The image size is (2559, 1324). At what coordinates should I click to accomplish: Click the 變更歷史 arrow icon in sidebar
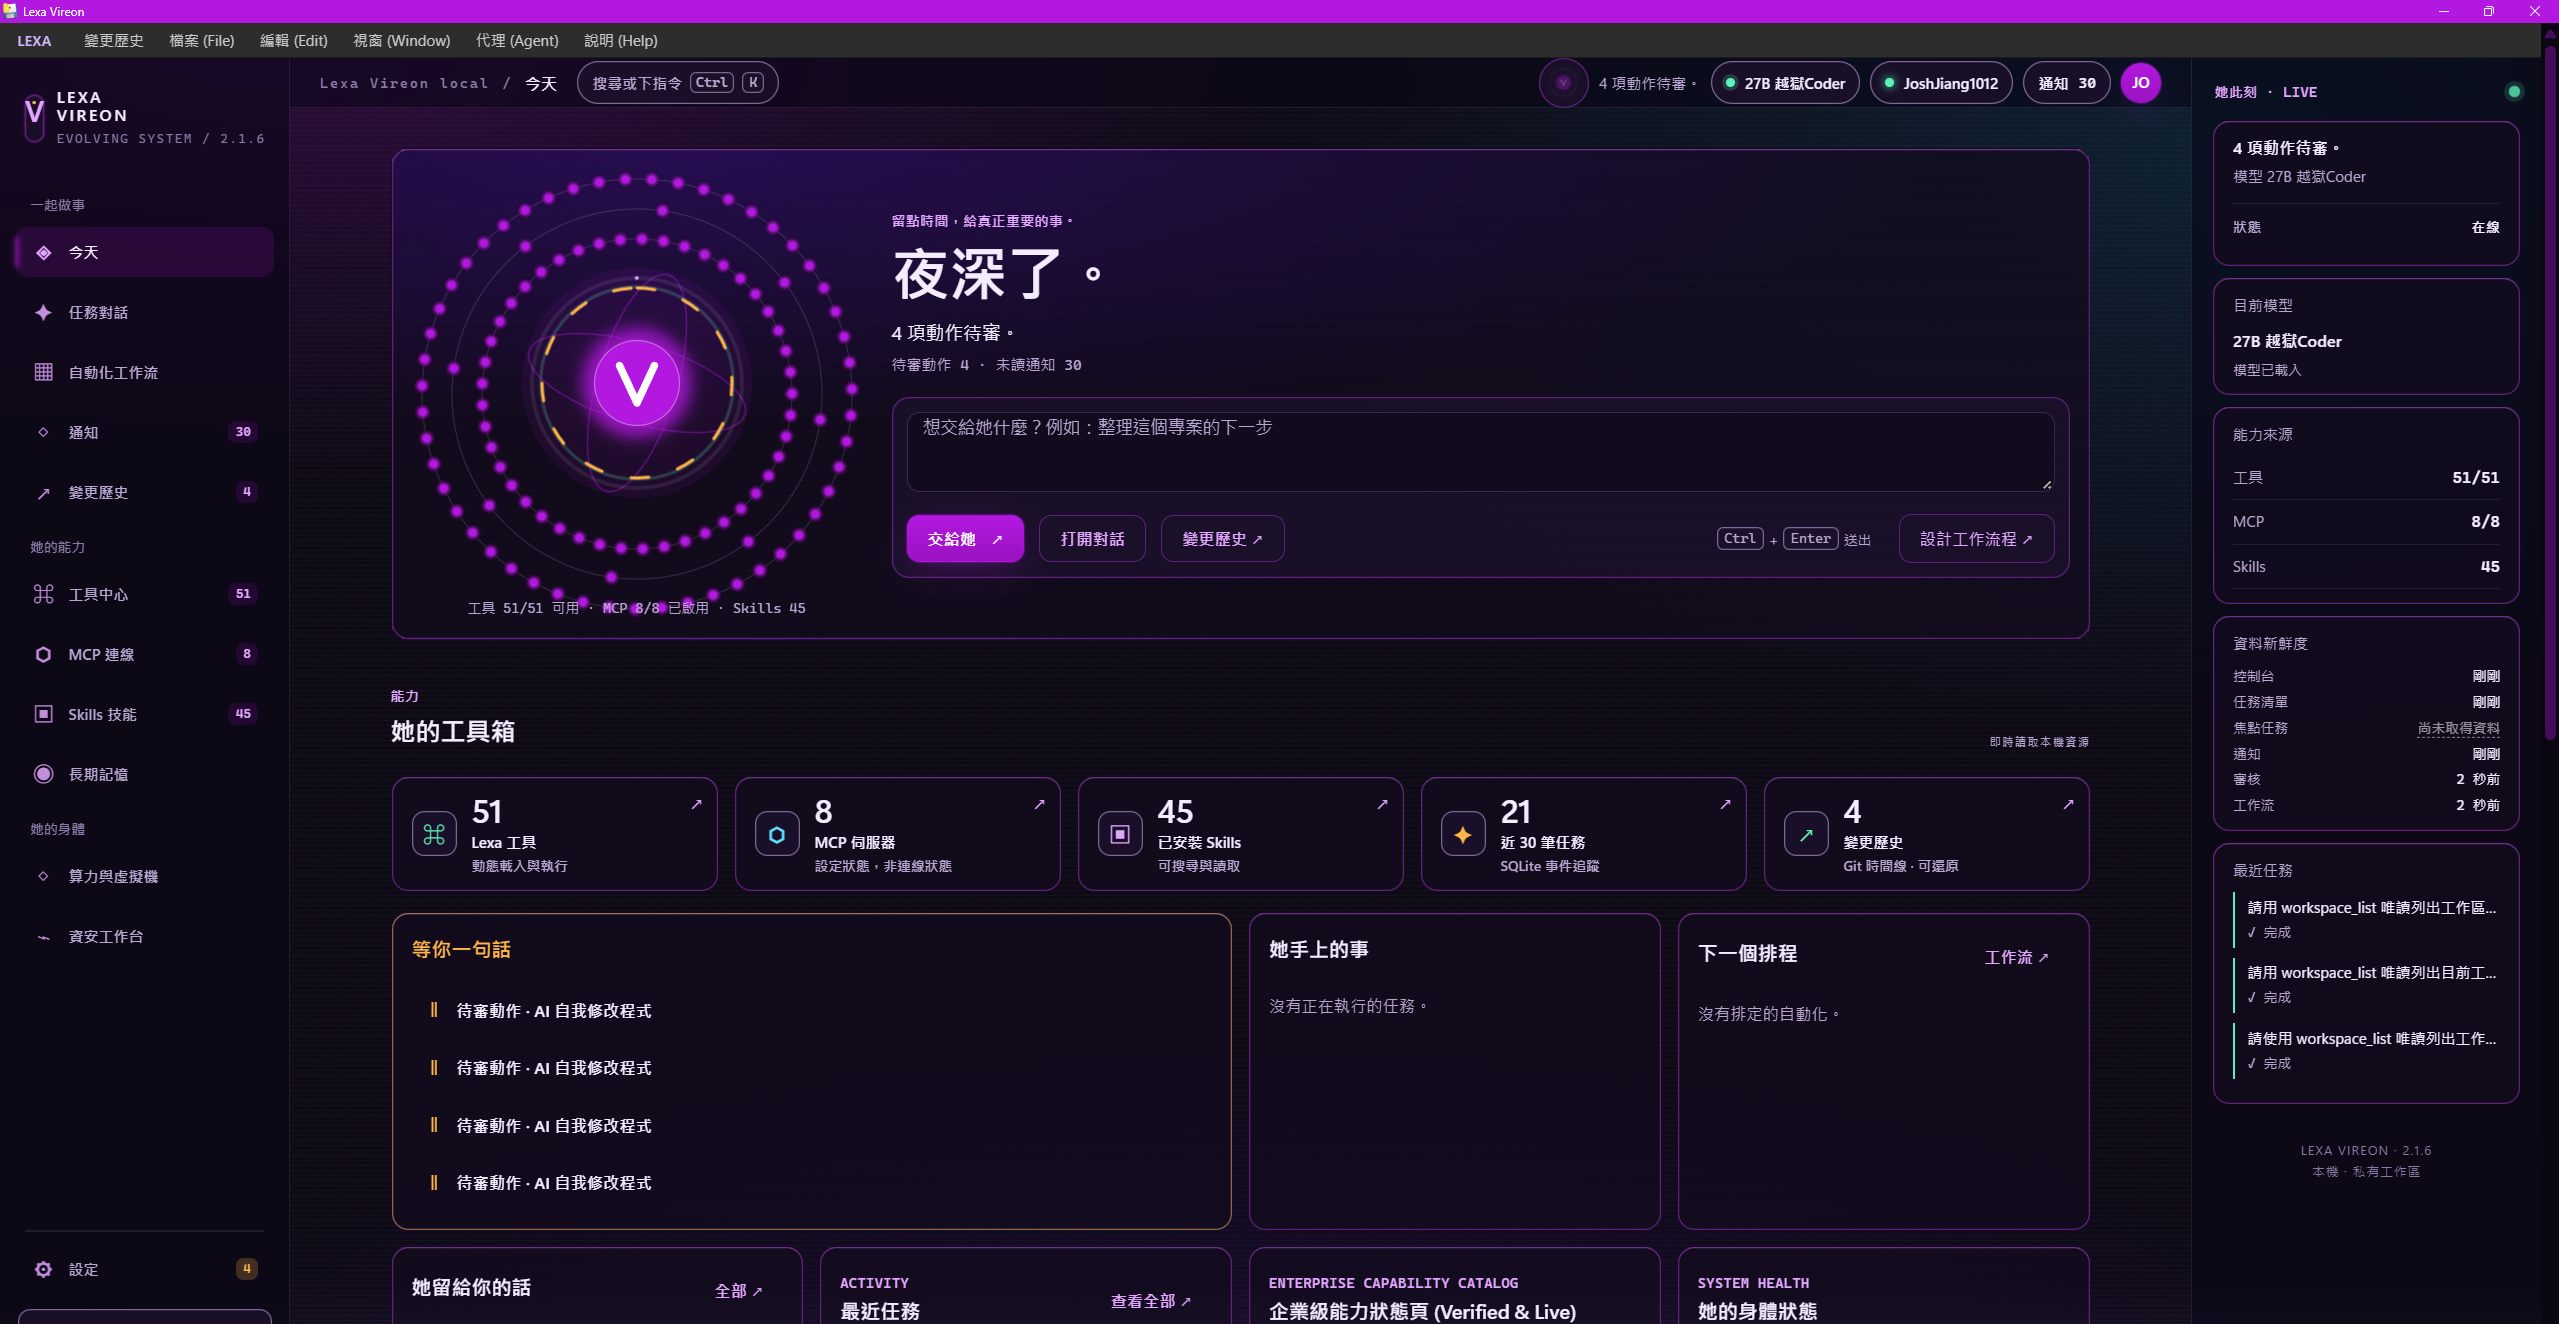coord(43,493)
